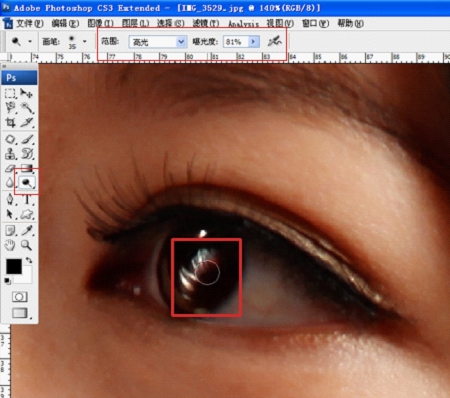
Task: Click the burn tool preset icon in options bar
Action: pos(16,41)
